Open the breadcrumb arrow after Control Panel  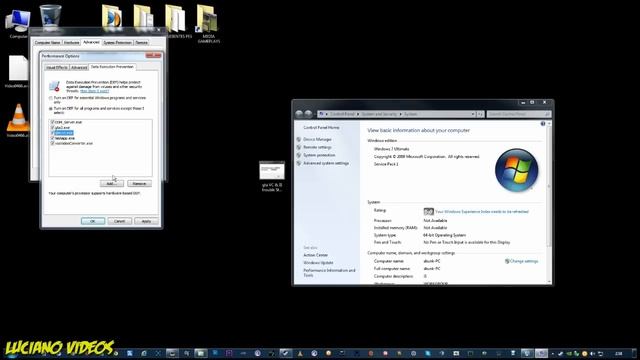[x=358, y=114]
